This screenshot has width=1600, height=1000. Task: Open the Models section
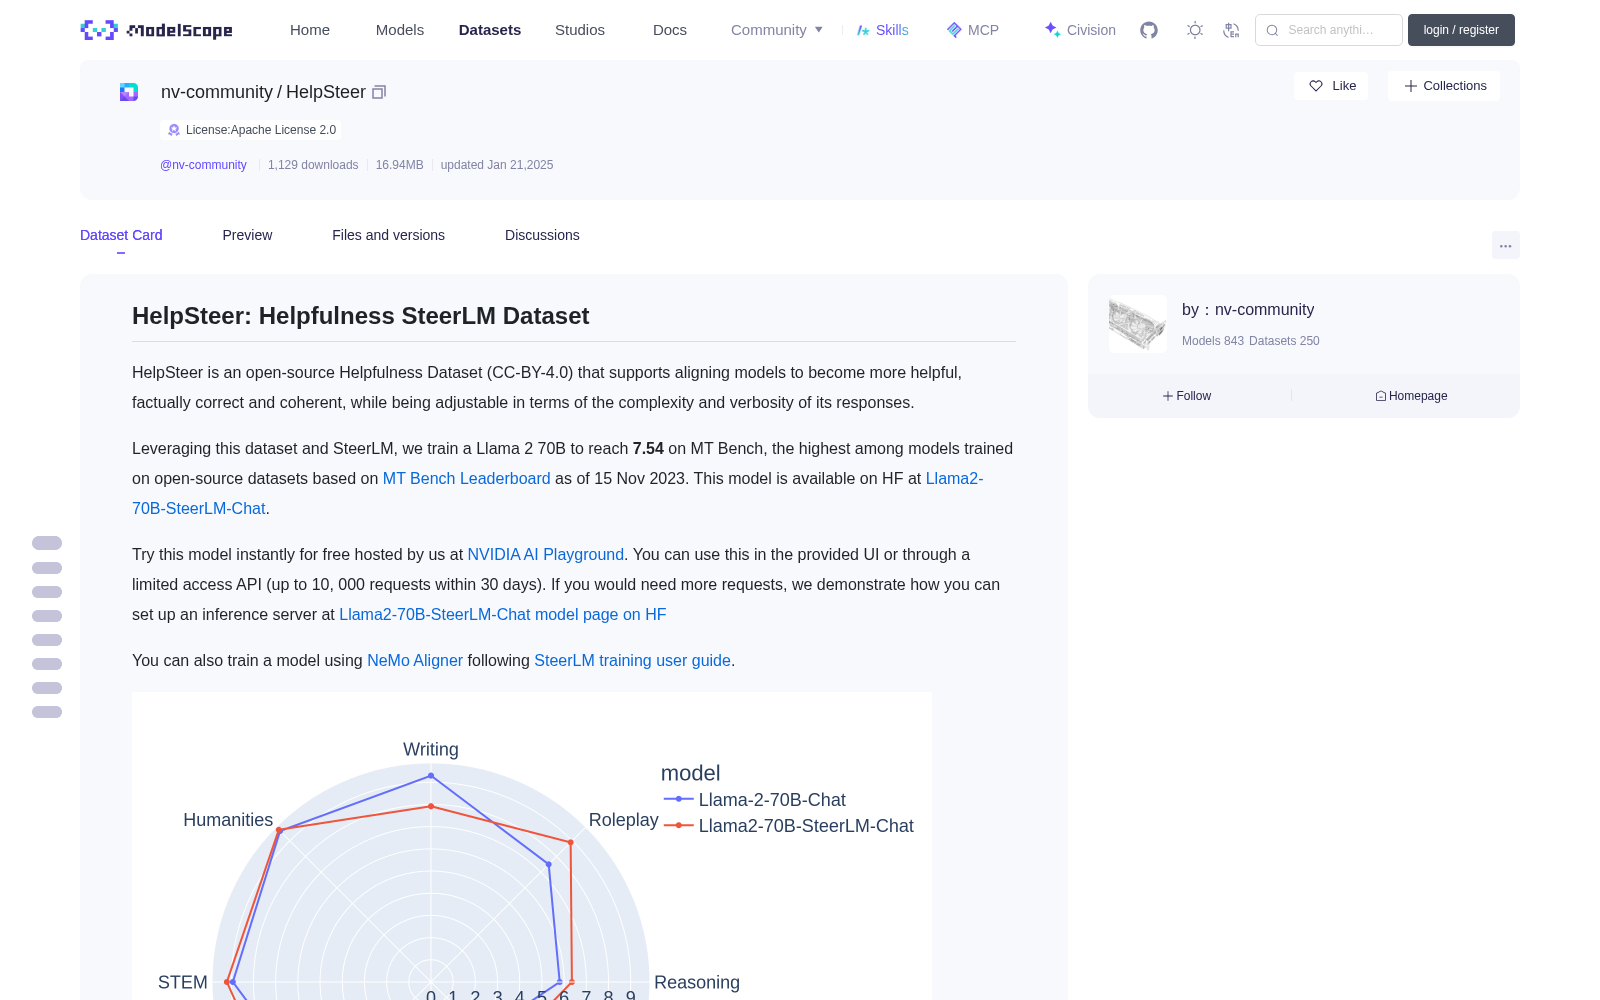click(400, 30)
